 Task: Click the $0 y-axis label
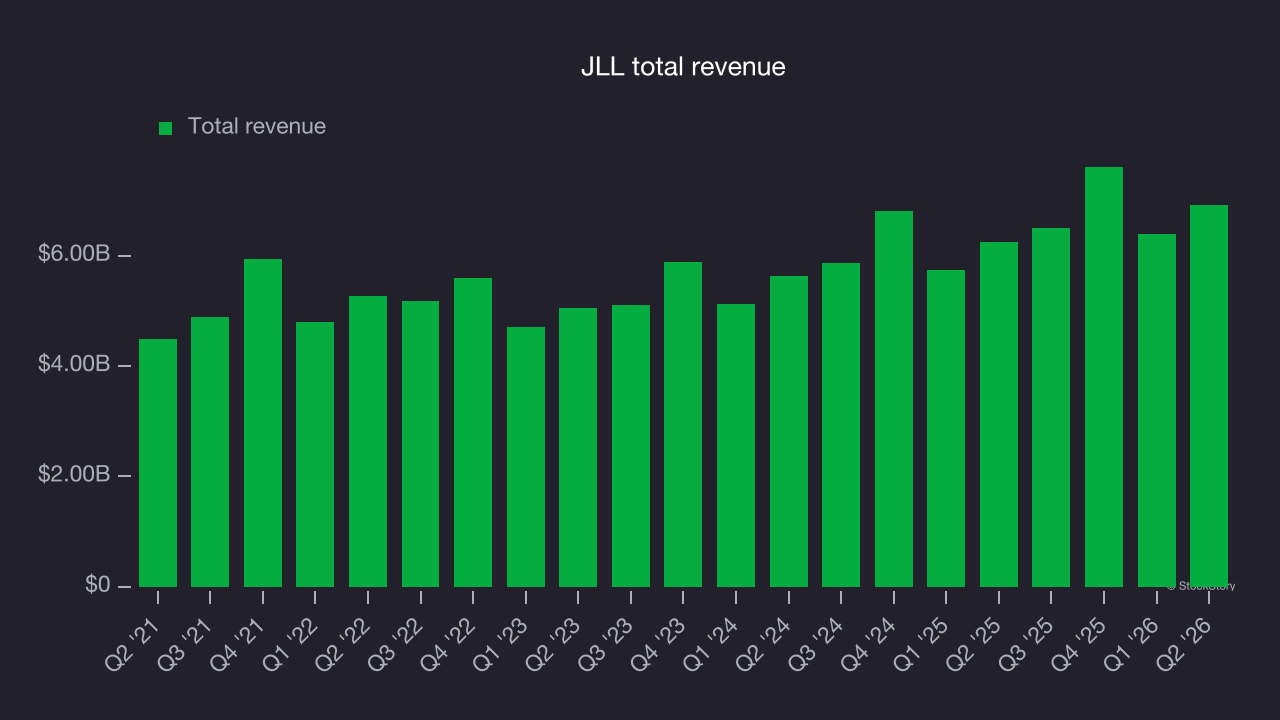tap(98, 585)
